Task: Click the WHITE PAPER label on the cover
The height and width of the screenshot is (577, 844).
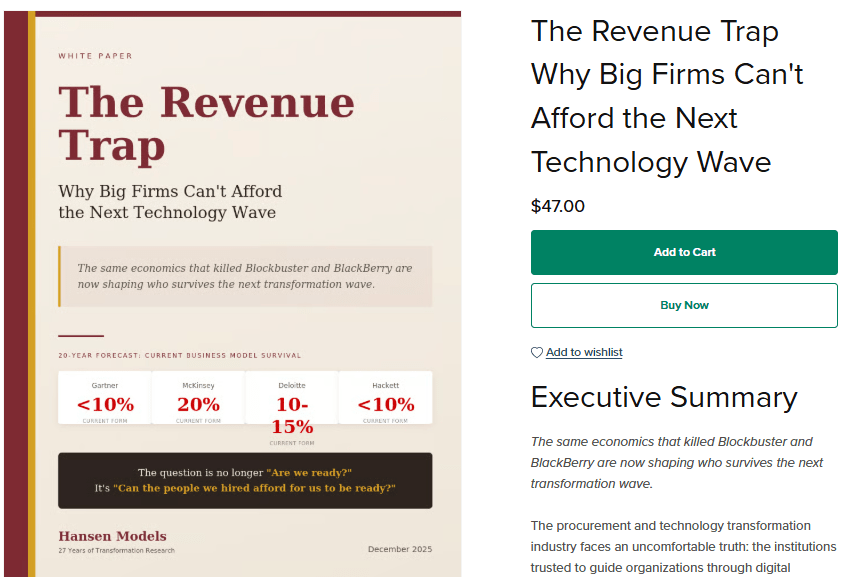Action: click(95, 56)
